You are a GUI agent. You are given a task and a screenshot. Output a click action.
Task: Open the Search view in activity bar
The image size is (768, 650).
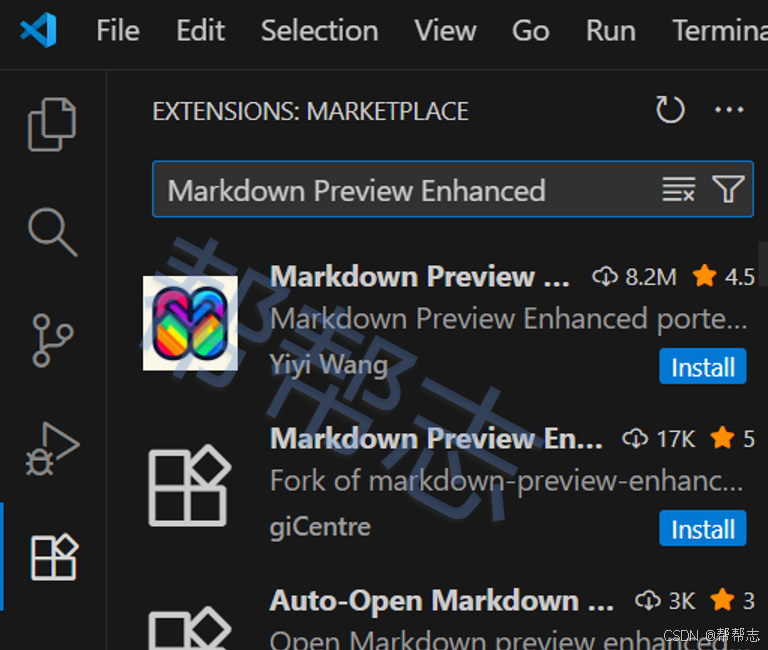[52, 232]
